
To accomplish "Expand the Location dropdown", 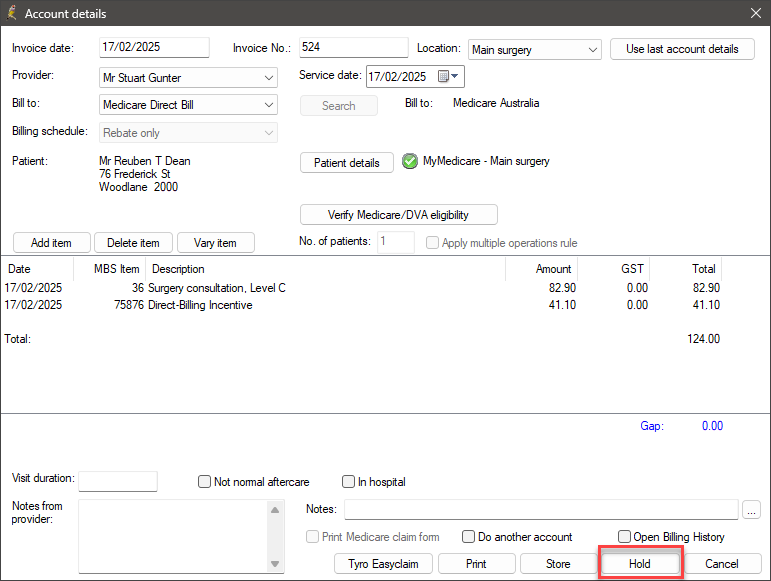I will [x=593, y=50].
